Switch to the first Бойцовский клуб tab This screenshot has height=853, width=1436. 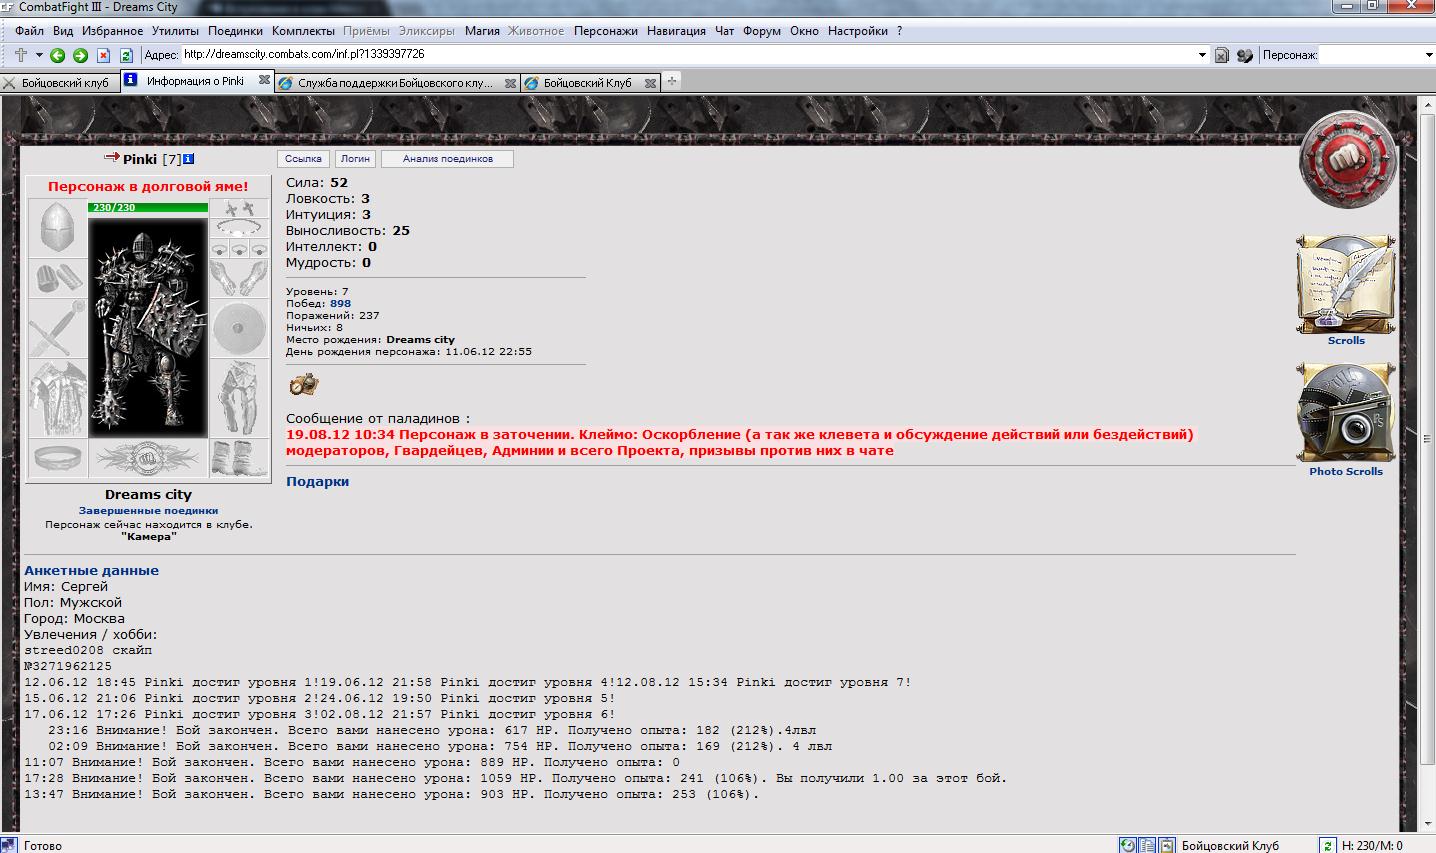point(60,83)
